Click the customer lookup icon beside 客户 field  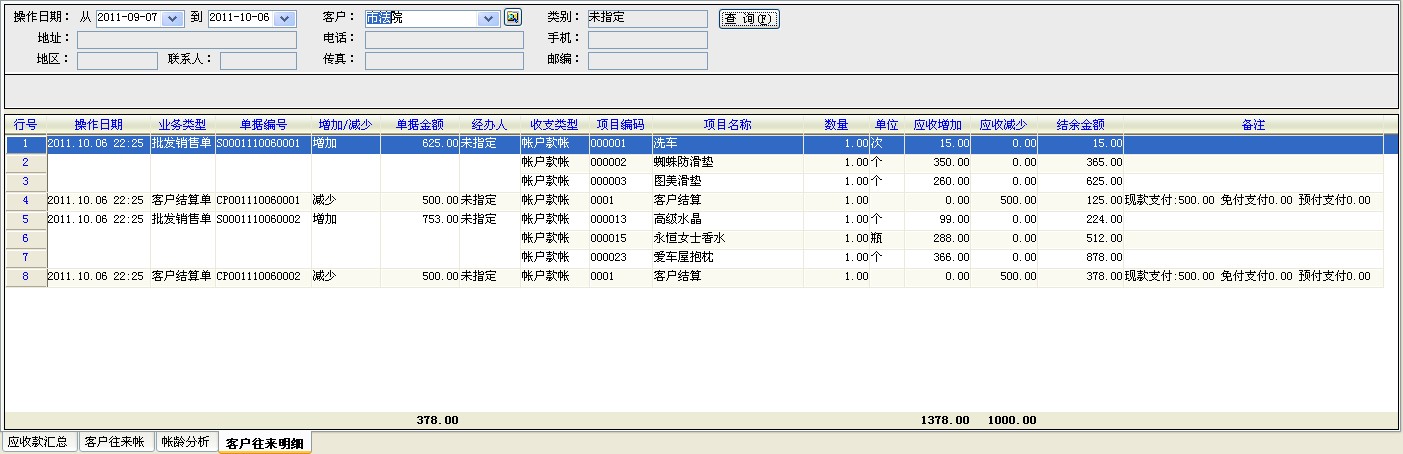click(x=513, y=17)
